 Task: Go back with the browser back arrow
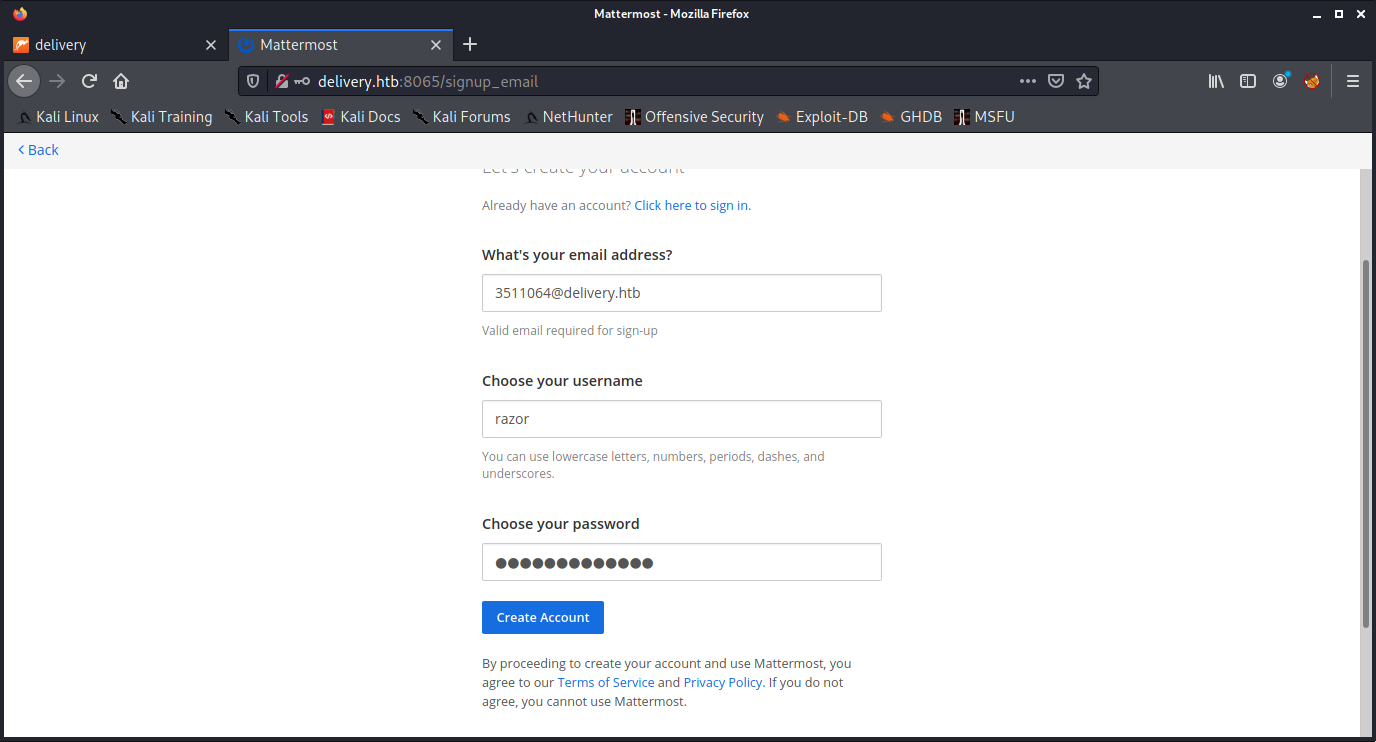tap(24, 81)
